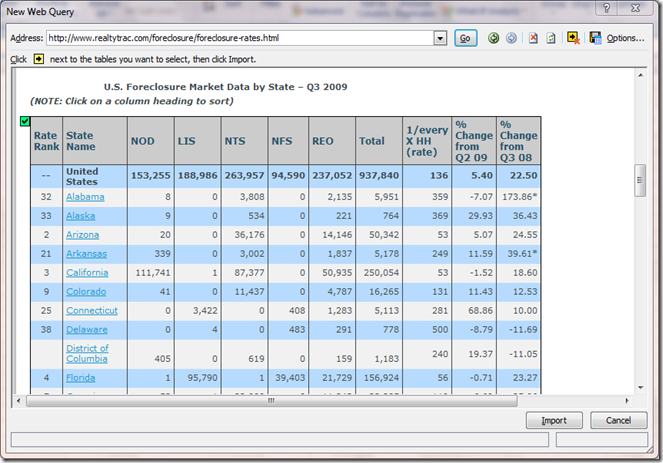Close the New Web Query dialog
The image size is (663, 463).
(x=635, y=8)
